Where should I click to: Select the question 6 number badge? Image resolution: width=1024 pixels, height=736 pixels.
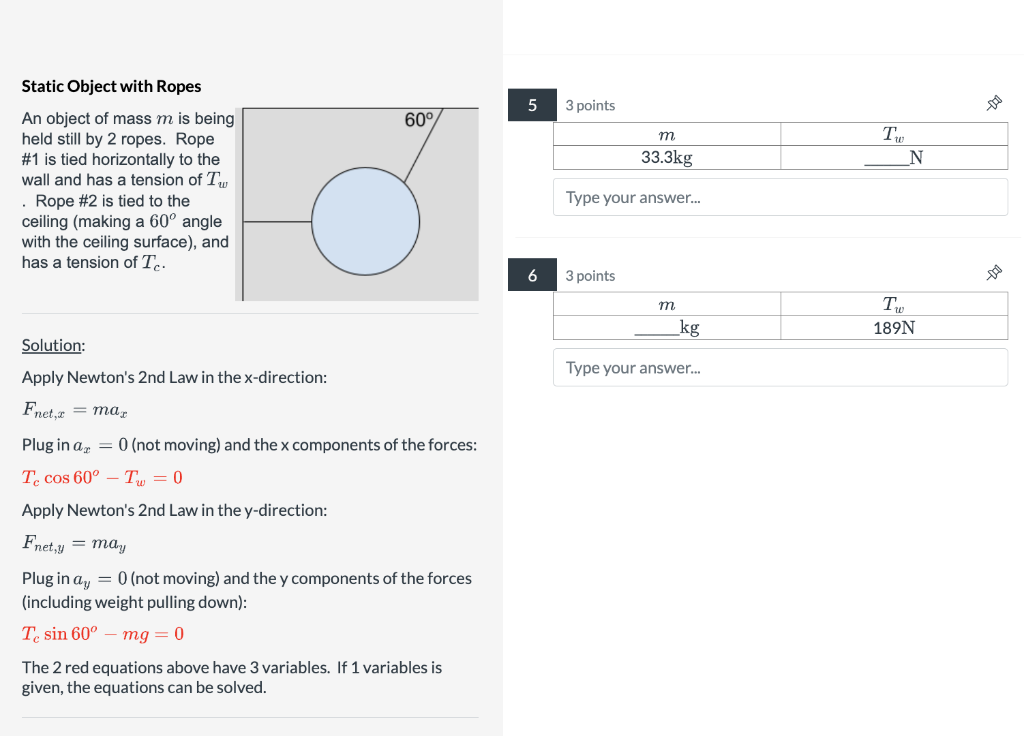pyautogui.click(x=532, y=275)
